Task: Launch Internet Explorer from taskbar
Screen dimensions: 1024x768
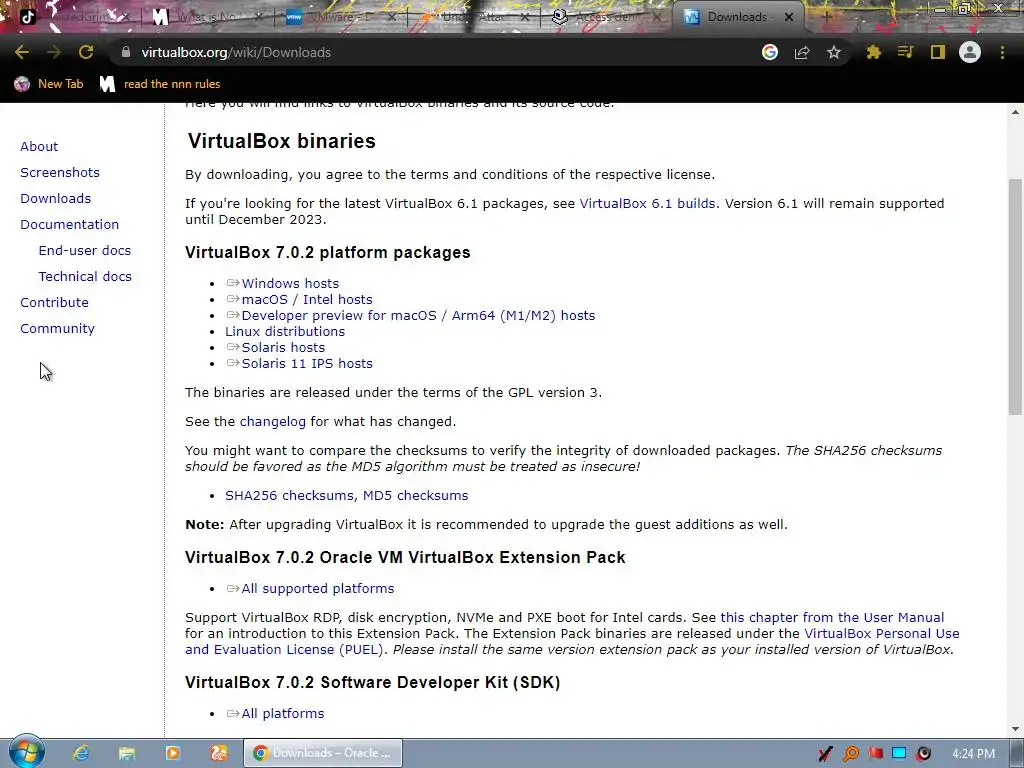Action: (x=80, y=753)
